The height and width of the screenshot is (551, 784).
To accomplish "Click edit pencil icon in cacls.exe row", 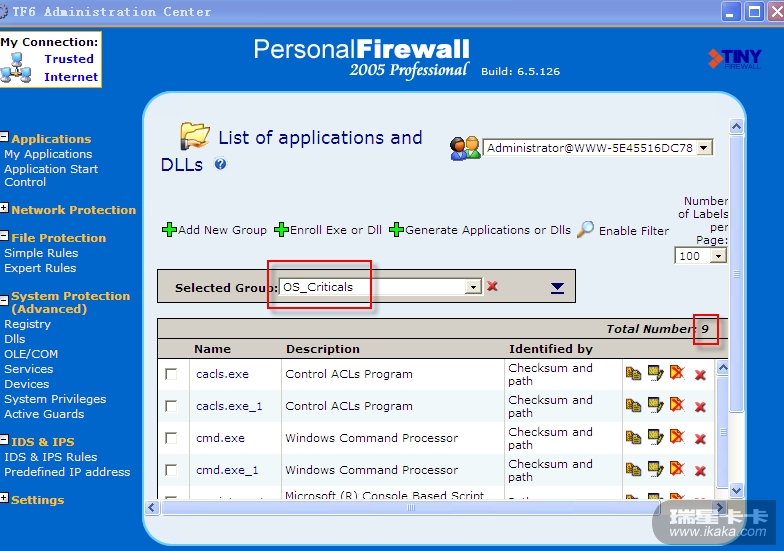I will [655, 373].
